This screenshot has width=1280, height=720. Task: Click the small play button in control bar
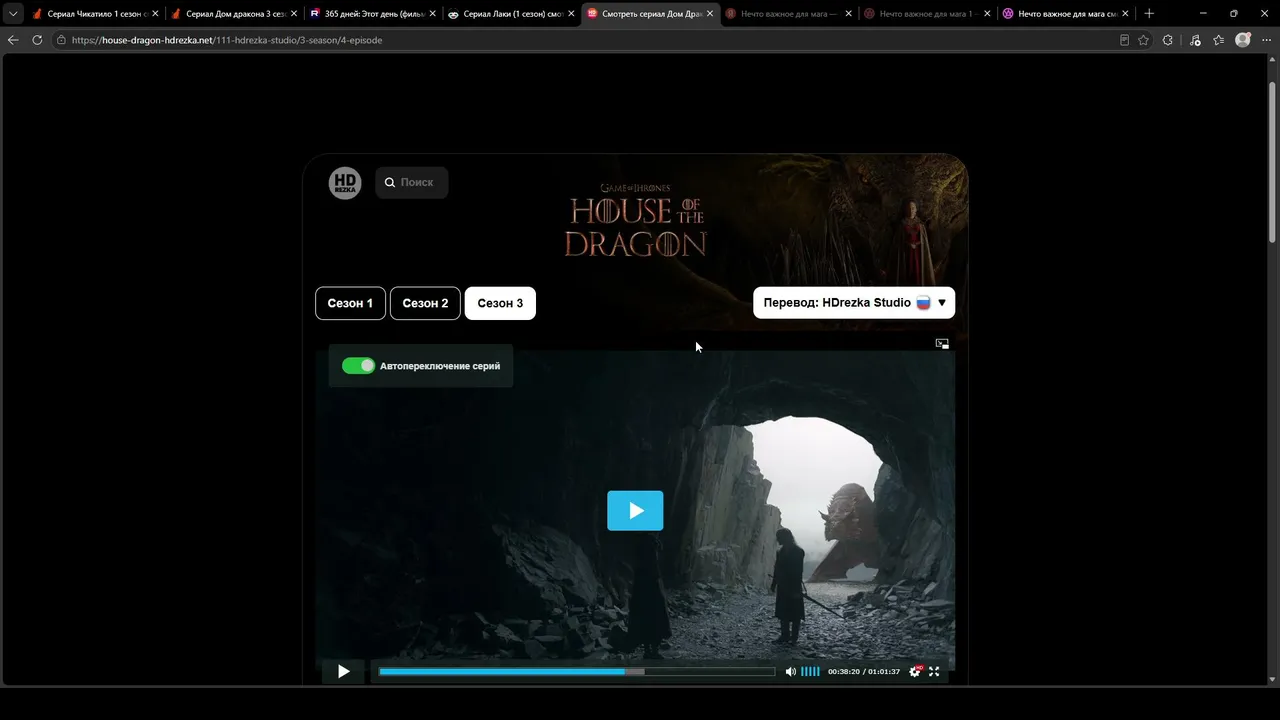coord(343,672)
